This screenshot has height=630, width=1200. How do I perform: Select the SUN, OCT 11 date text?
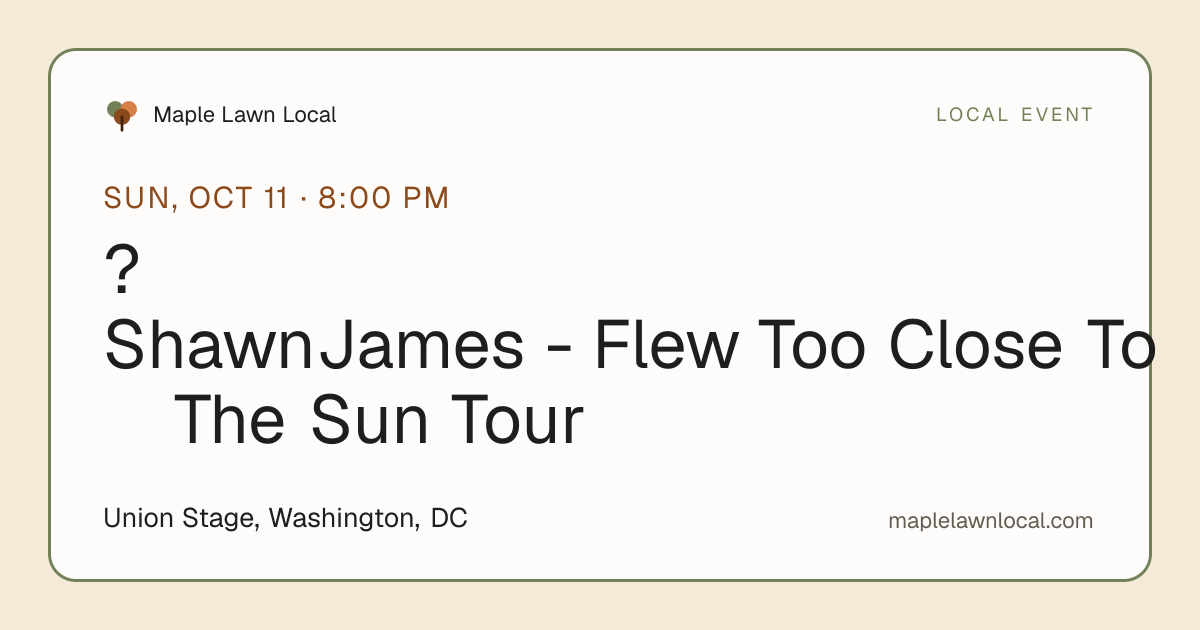click(196, 198)
